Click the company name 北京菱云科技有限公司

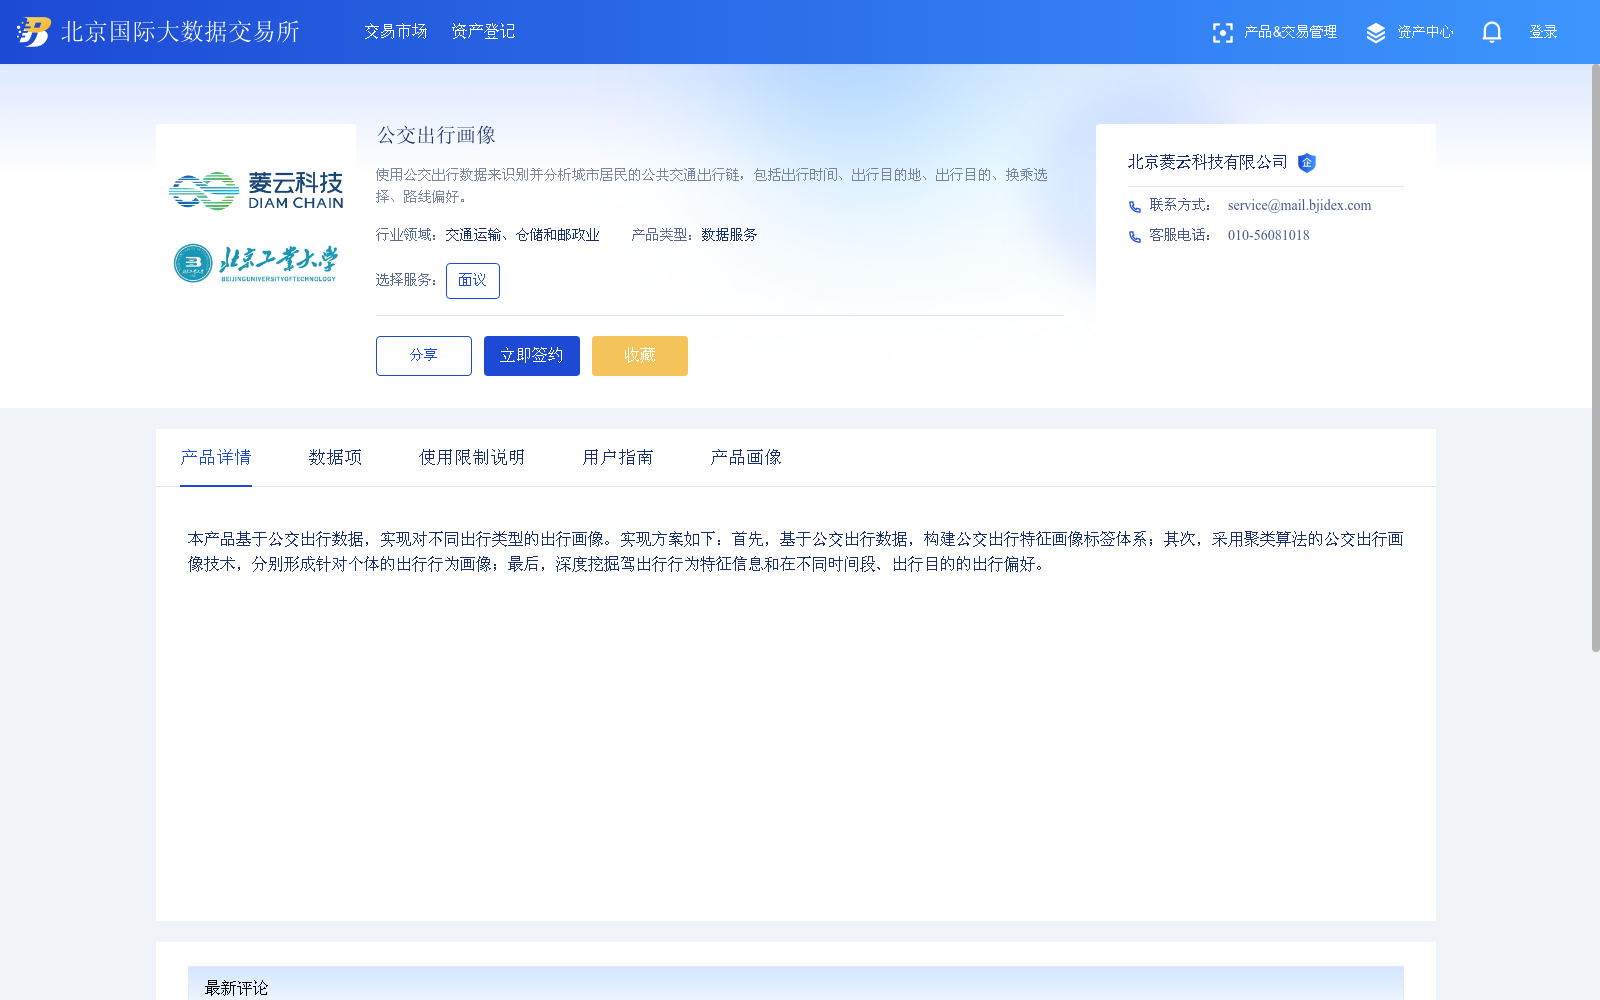pos(1208,162)
